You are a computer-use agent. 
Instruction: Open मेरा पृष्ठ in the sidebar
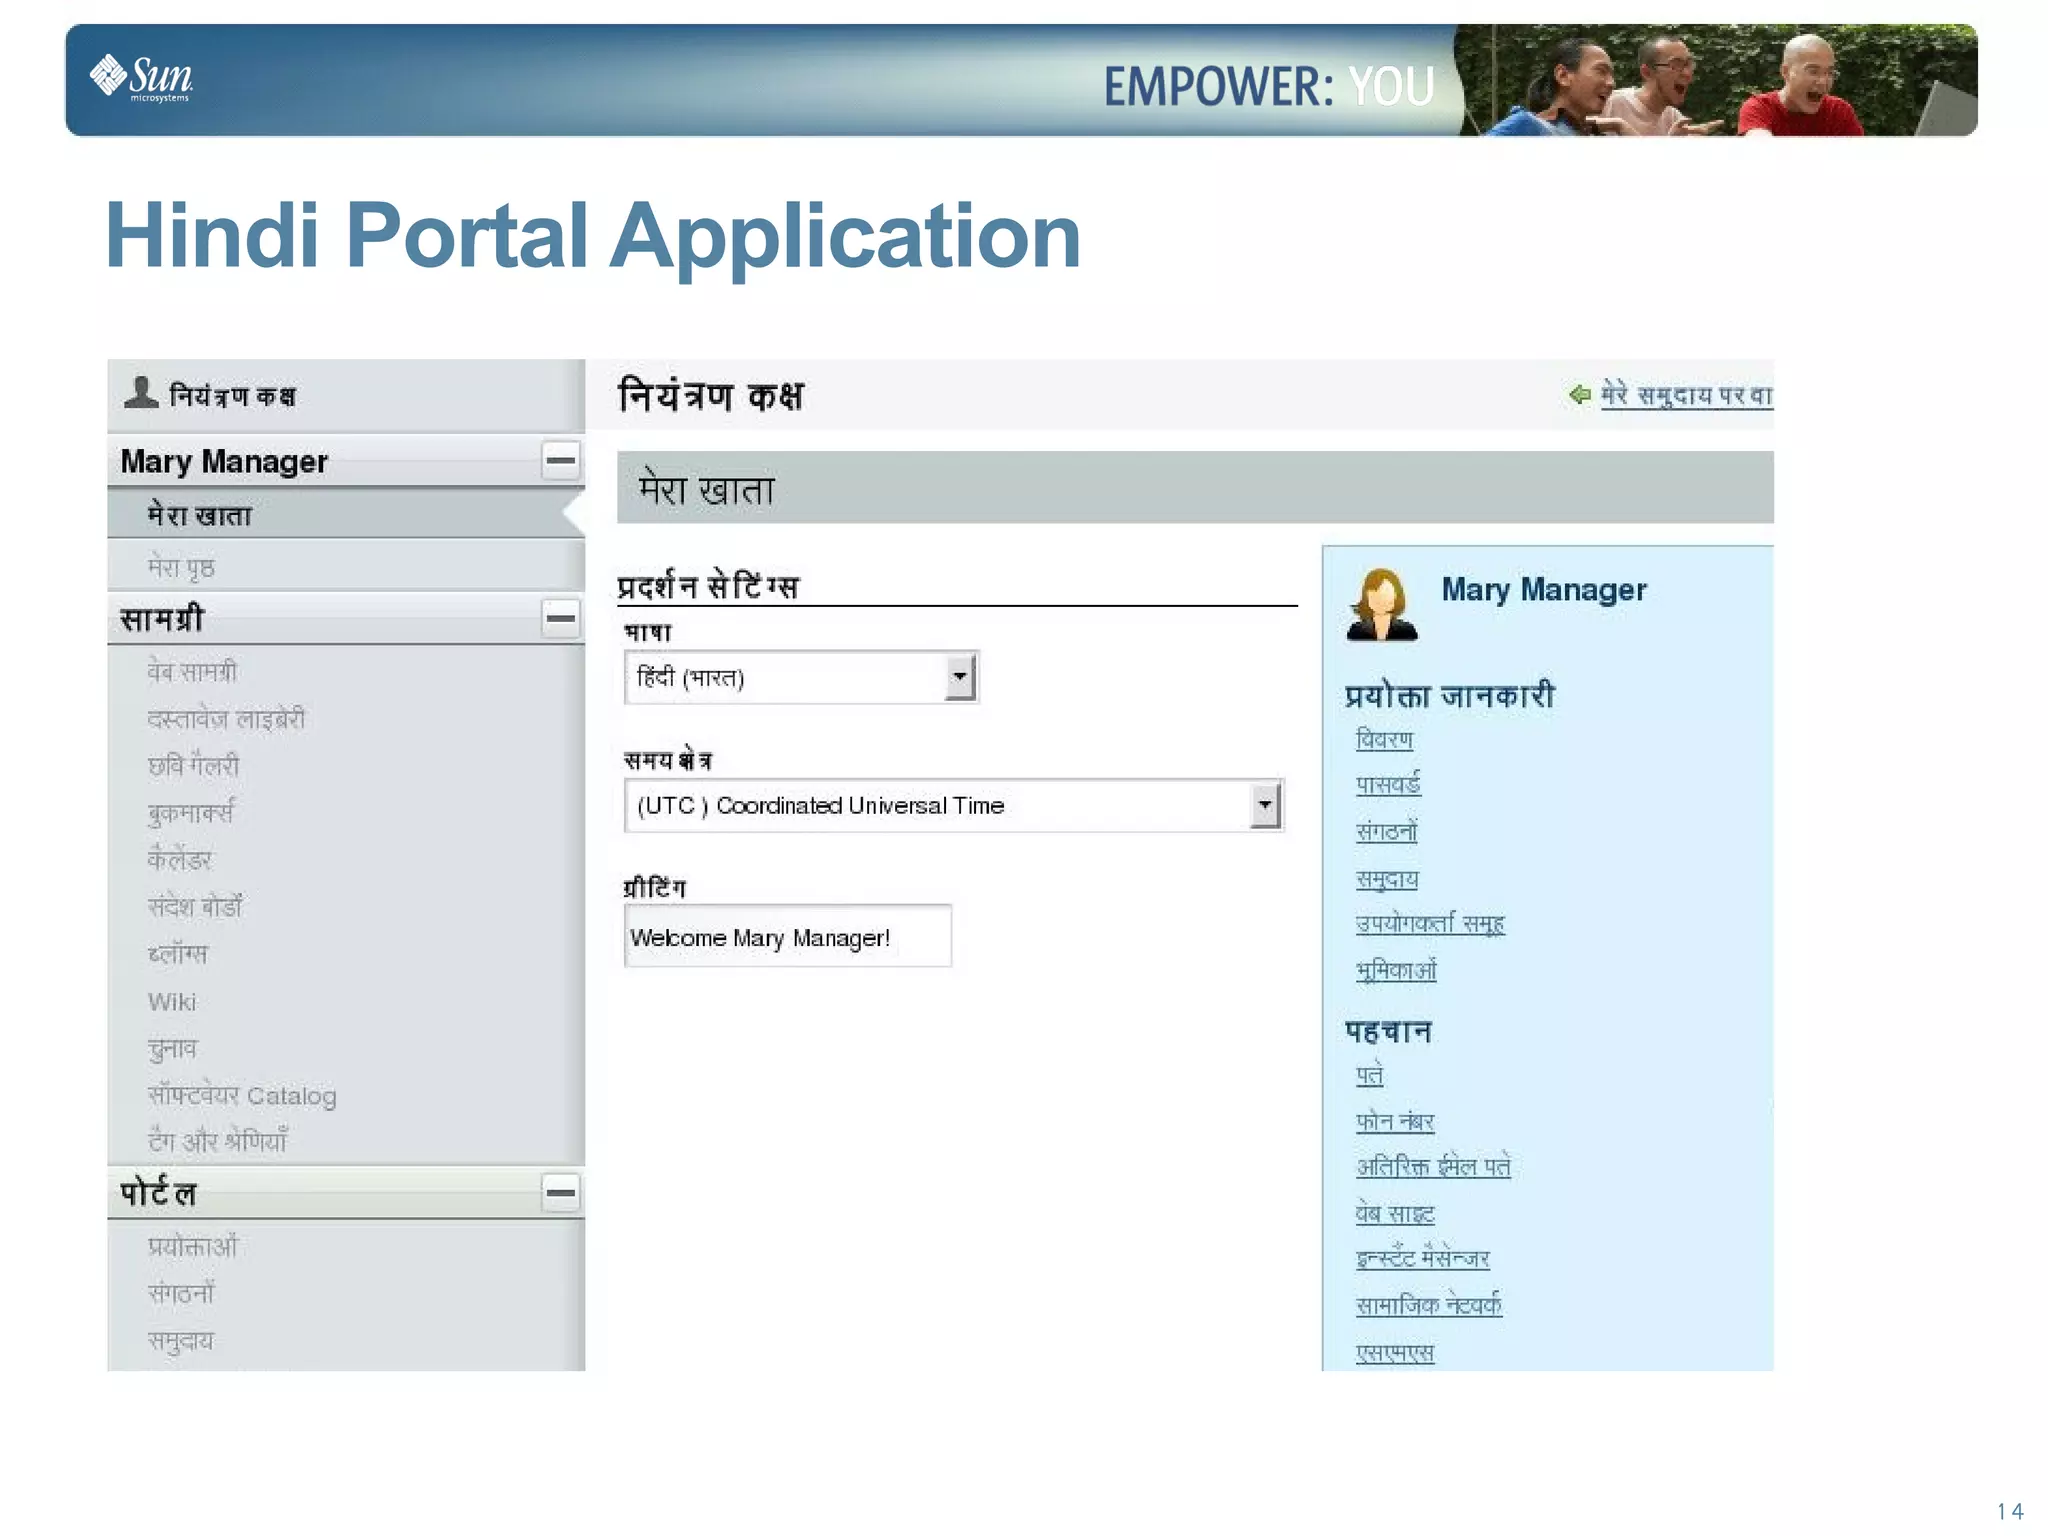[x=181, y=567]
